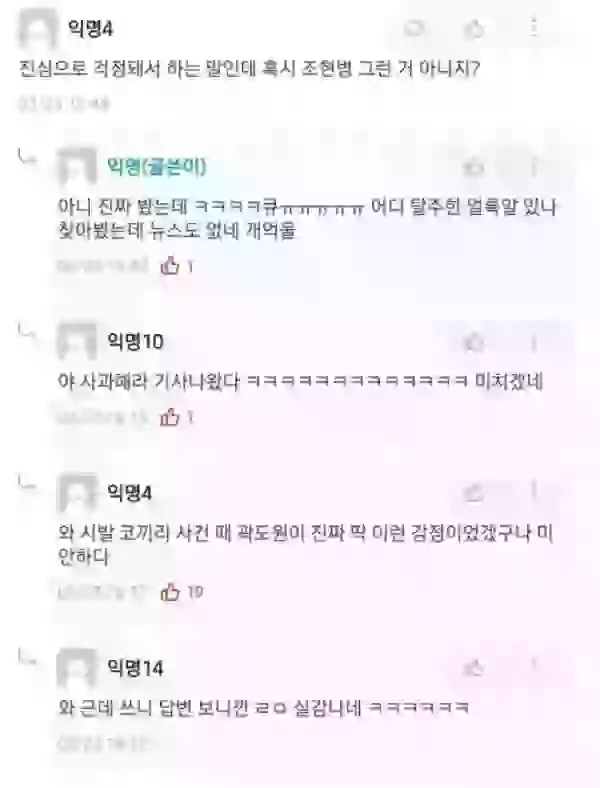Click thumbs-up count under 익명(글쓴이) reply
Image resolution: width=600 pixels, height=788 pixels.
click(x=176, y=265)
